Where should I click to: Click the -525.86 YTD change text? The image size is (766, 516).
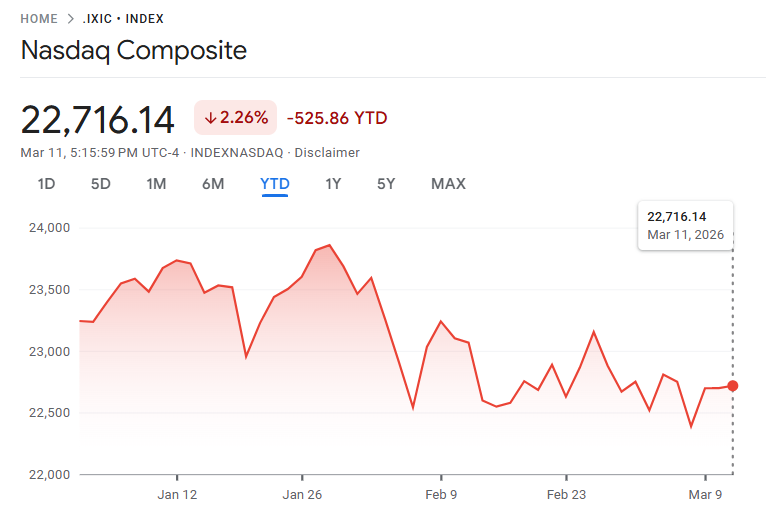337,118
